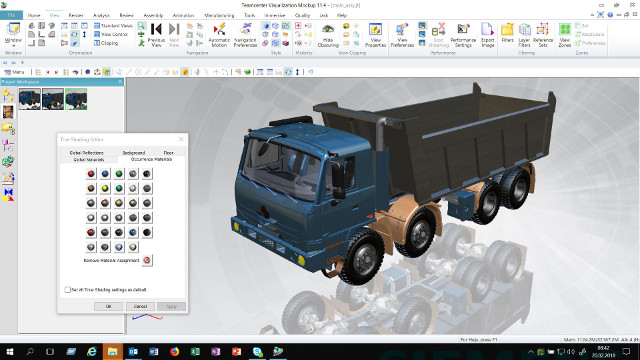Viewport: 640px width, 360px height.
Task: Click the View Zones icon
Action: coord(564,29)
